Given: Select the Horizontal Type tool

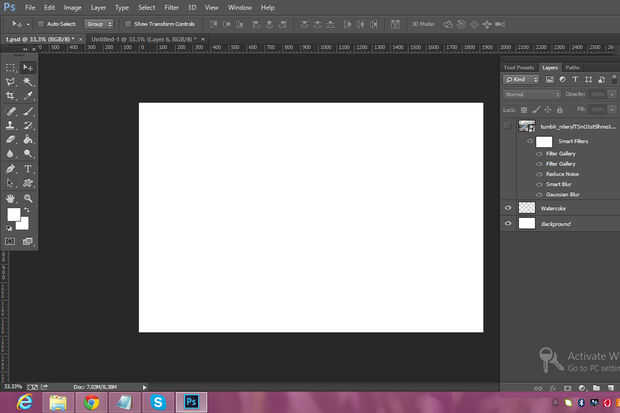Looking at the screenshot, I should point(28,168).
